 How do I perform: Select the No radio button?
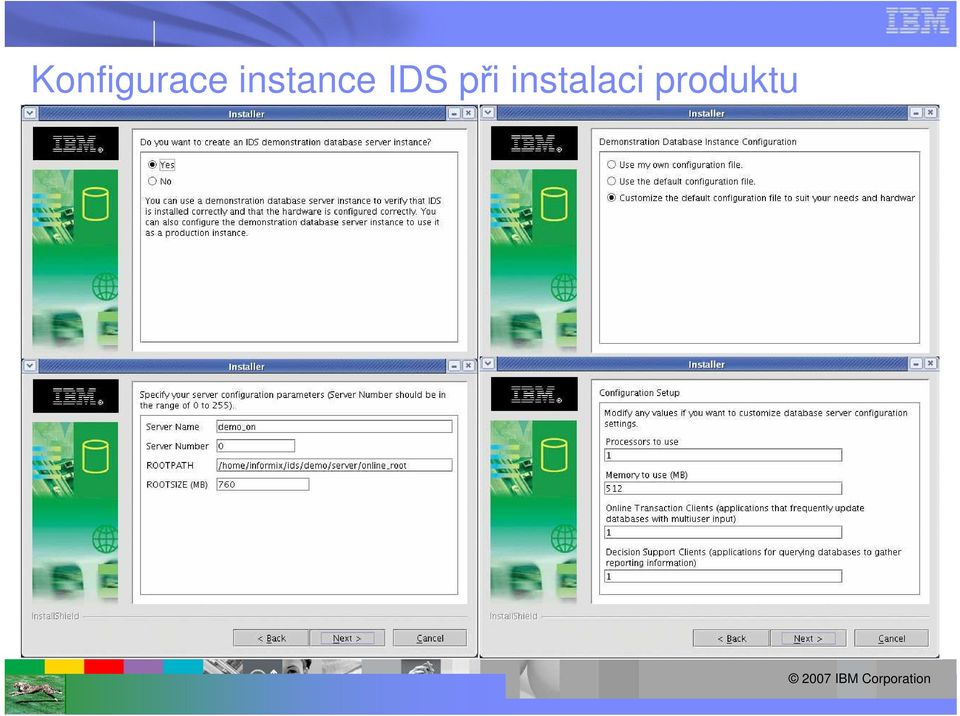pyautogui.click(x=152, y=181)
